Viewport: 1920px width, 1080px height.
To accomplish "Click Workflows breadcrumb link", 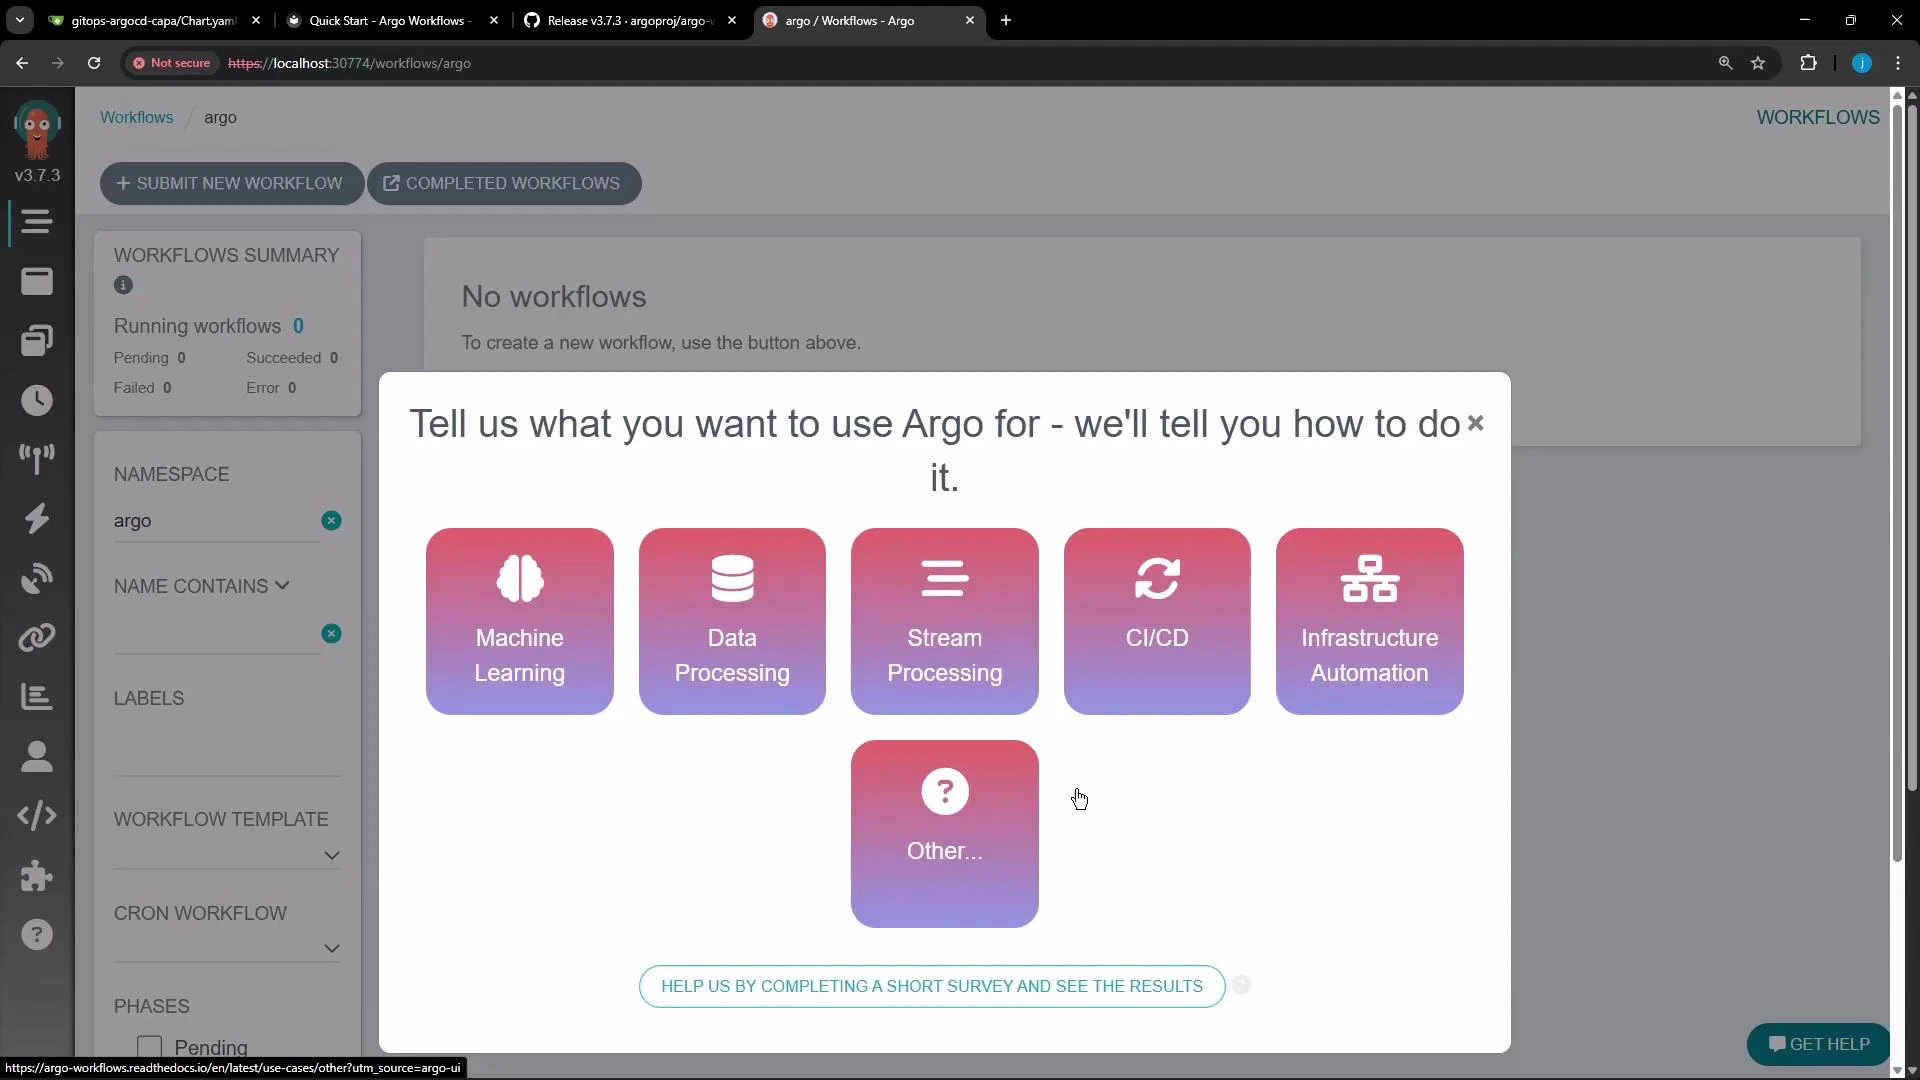I will coord(136,117).
